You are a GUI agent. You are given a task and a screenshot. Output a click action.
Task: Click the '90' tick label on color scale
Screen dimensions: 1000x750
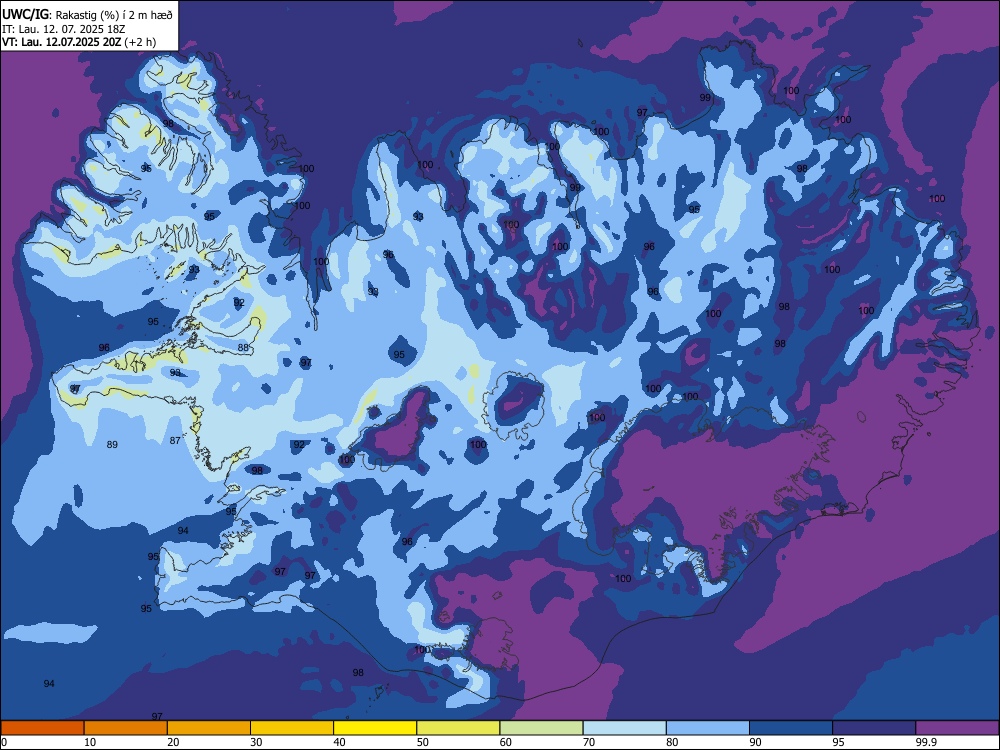(x=756, y=742)
